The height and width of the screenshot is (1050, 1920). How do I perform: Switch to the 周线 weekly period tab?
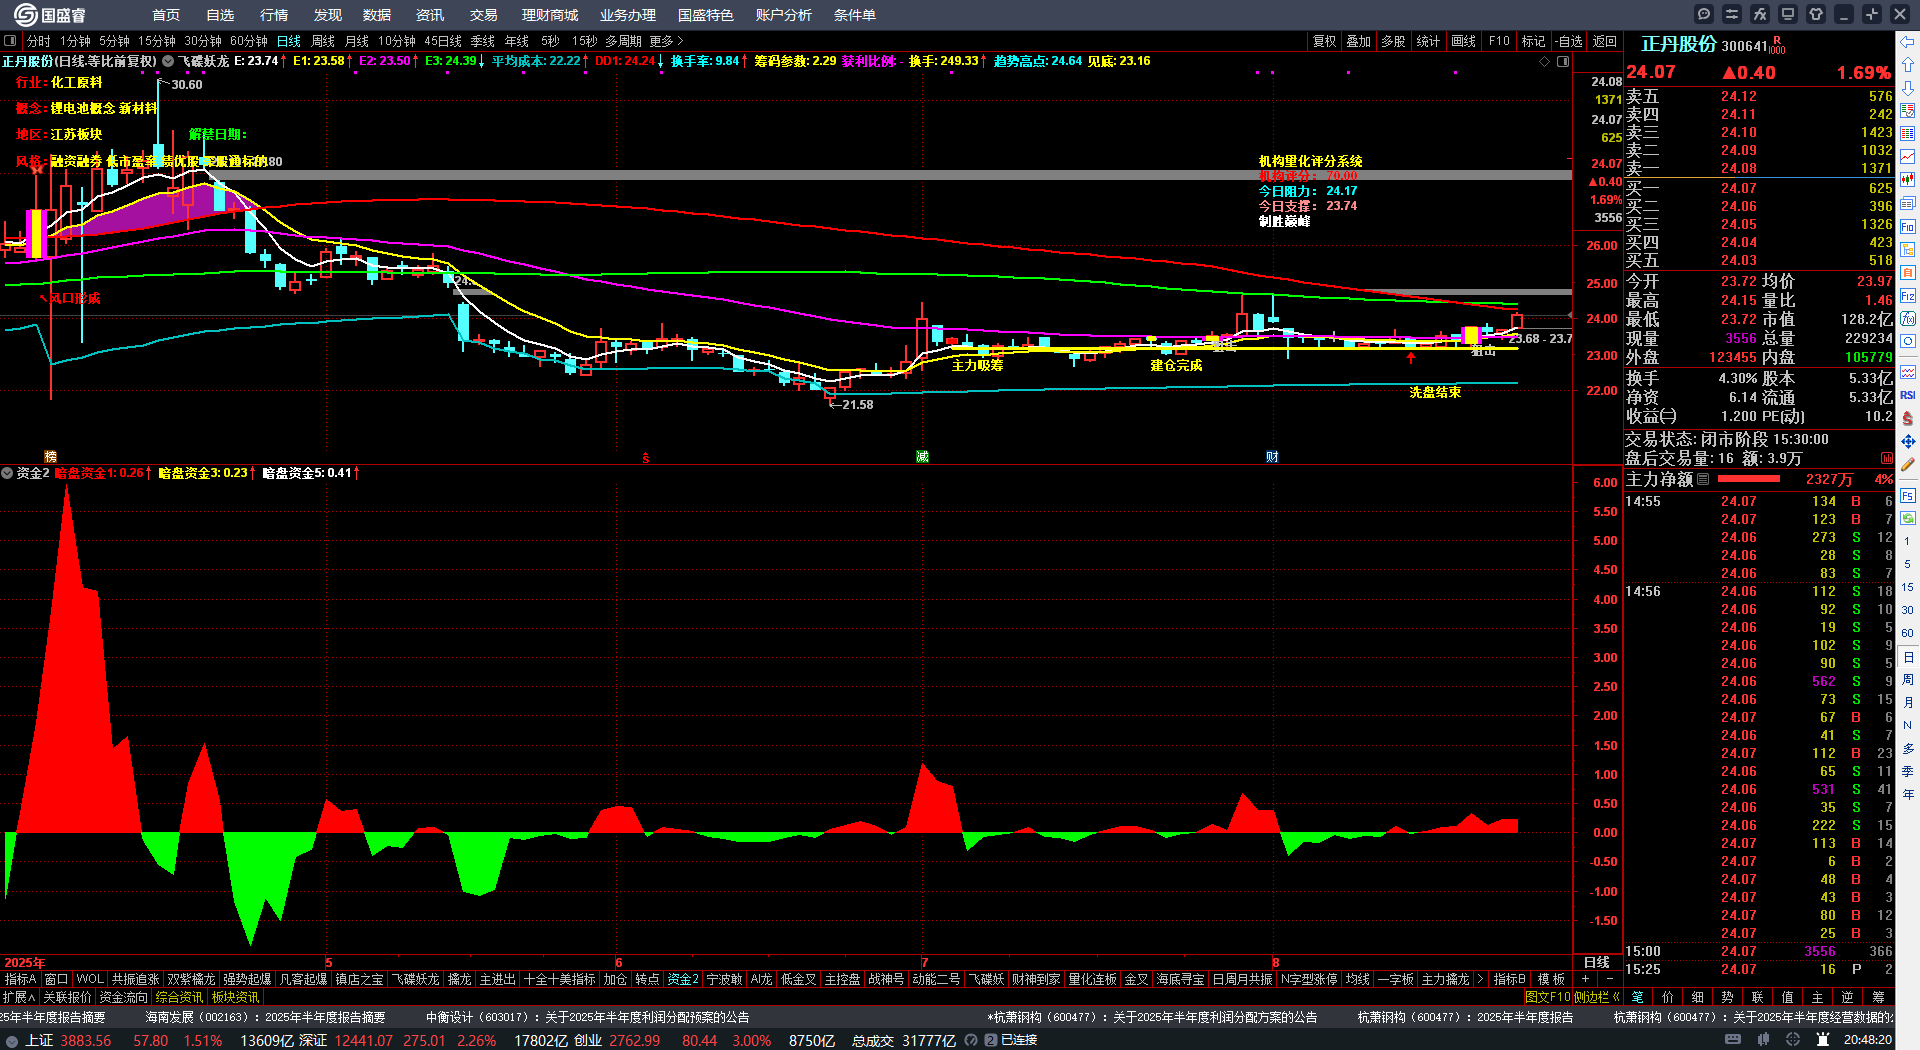point(323,41)
